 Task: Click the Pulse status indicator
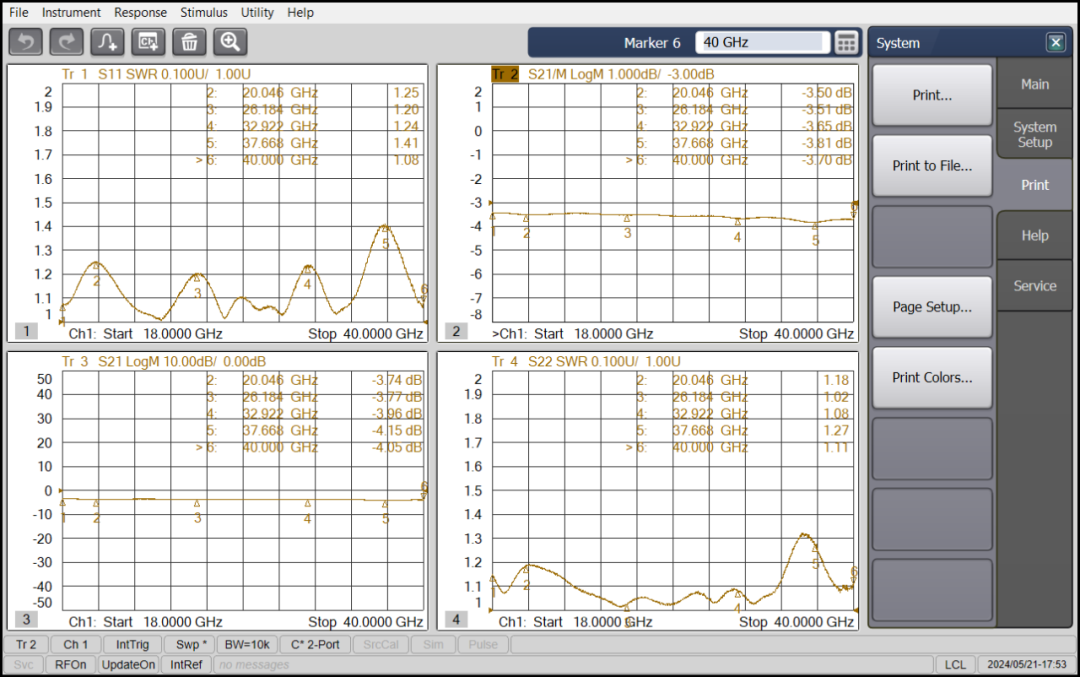tap(483, 645)
